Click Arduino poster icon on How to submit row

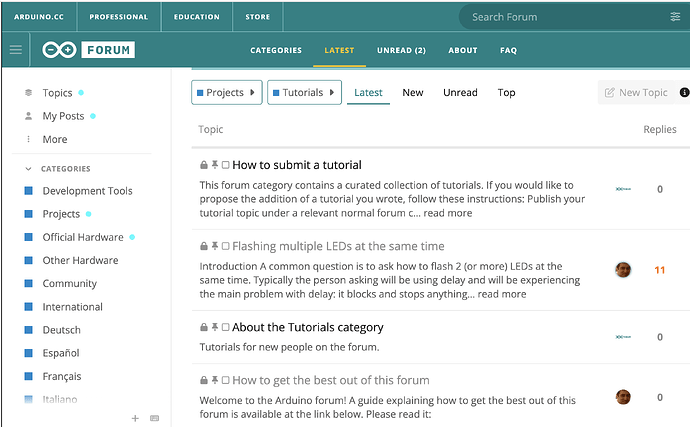(x=623, y=189)
